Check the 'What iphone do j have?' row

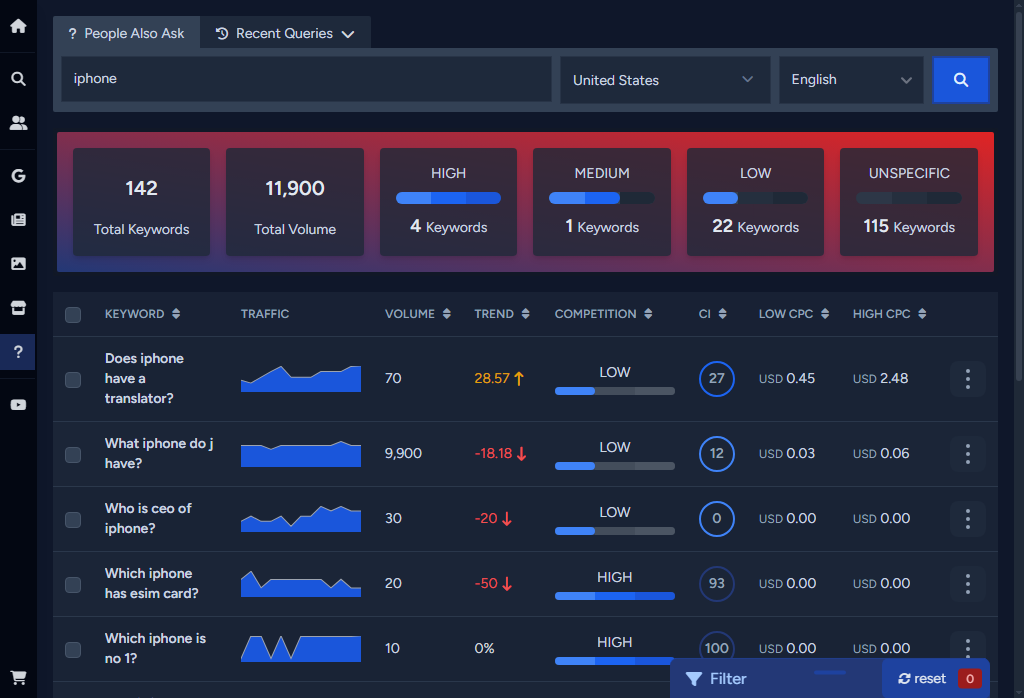coord(73,455)
